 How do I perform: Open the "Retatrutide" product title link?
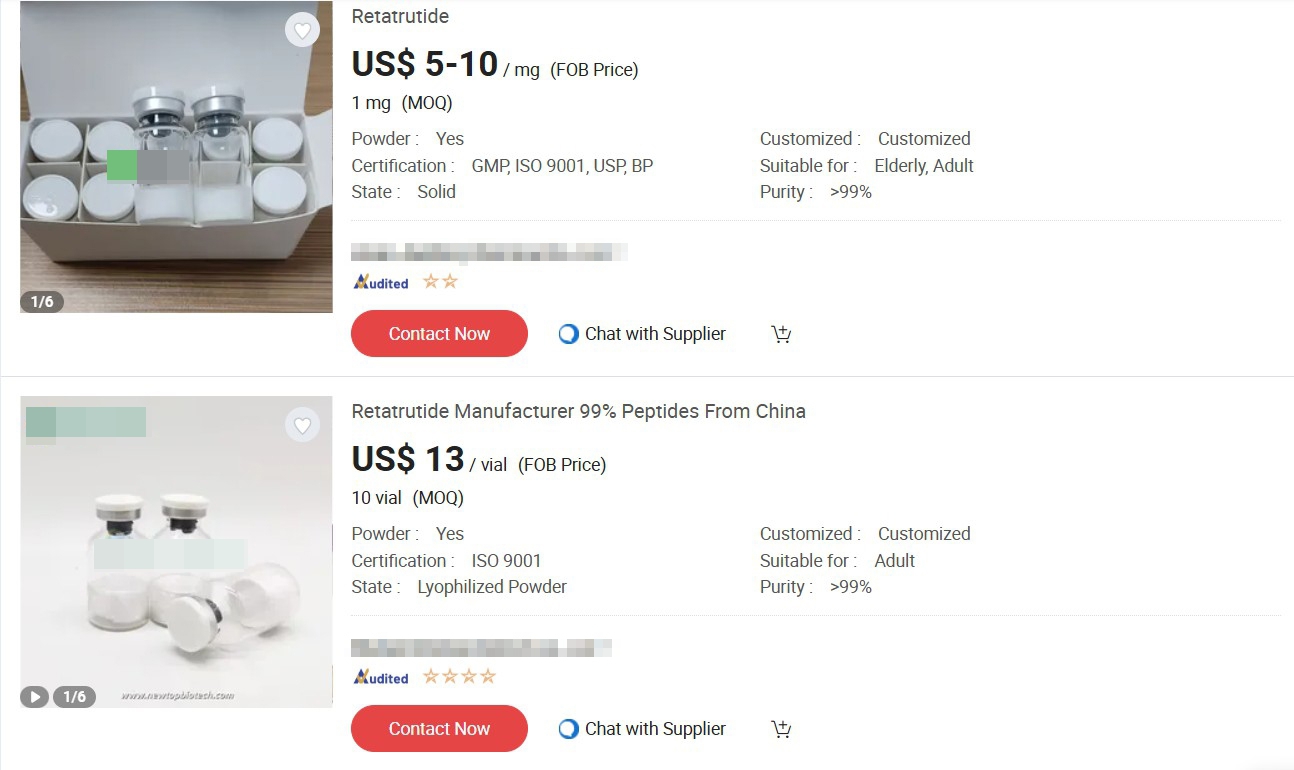click(399, 16)
